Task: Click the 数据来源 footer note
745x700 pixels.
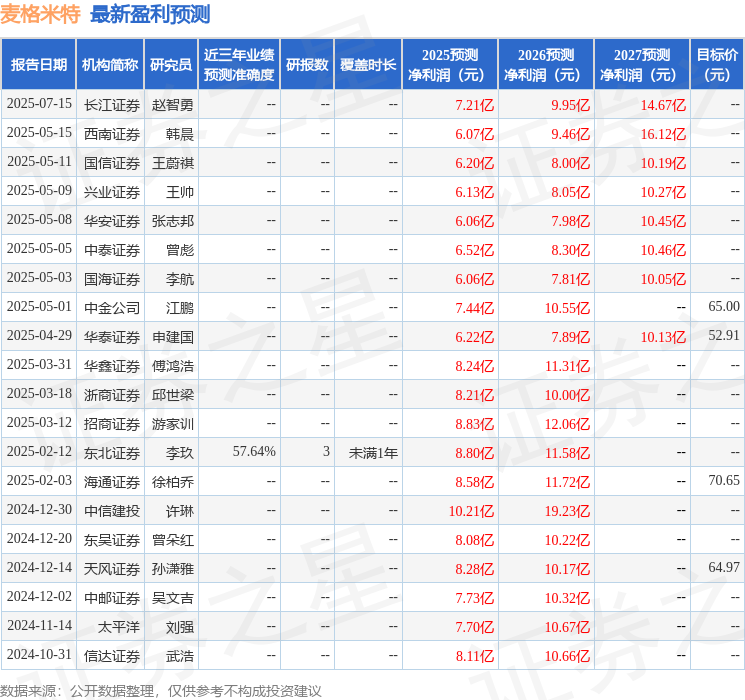Action: 161,690
